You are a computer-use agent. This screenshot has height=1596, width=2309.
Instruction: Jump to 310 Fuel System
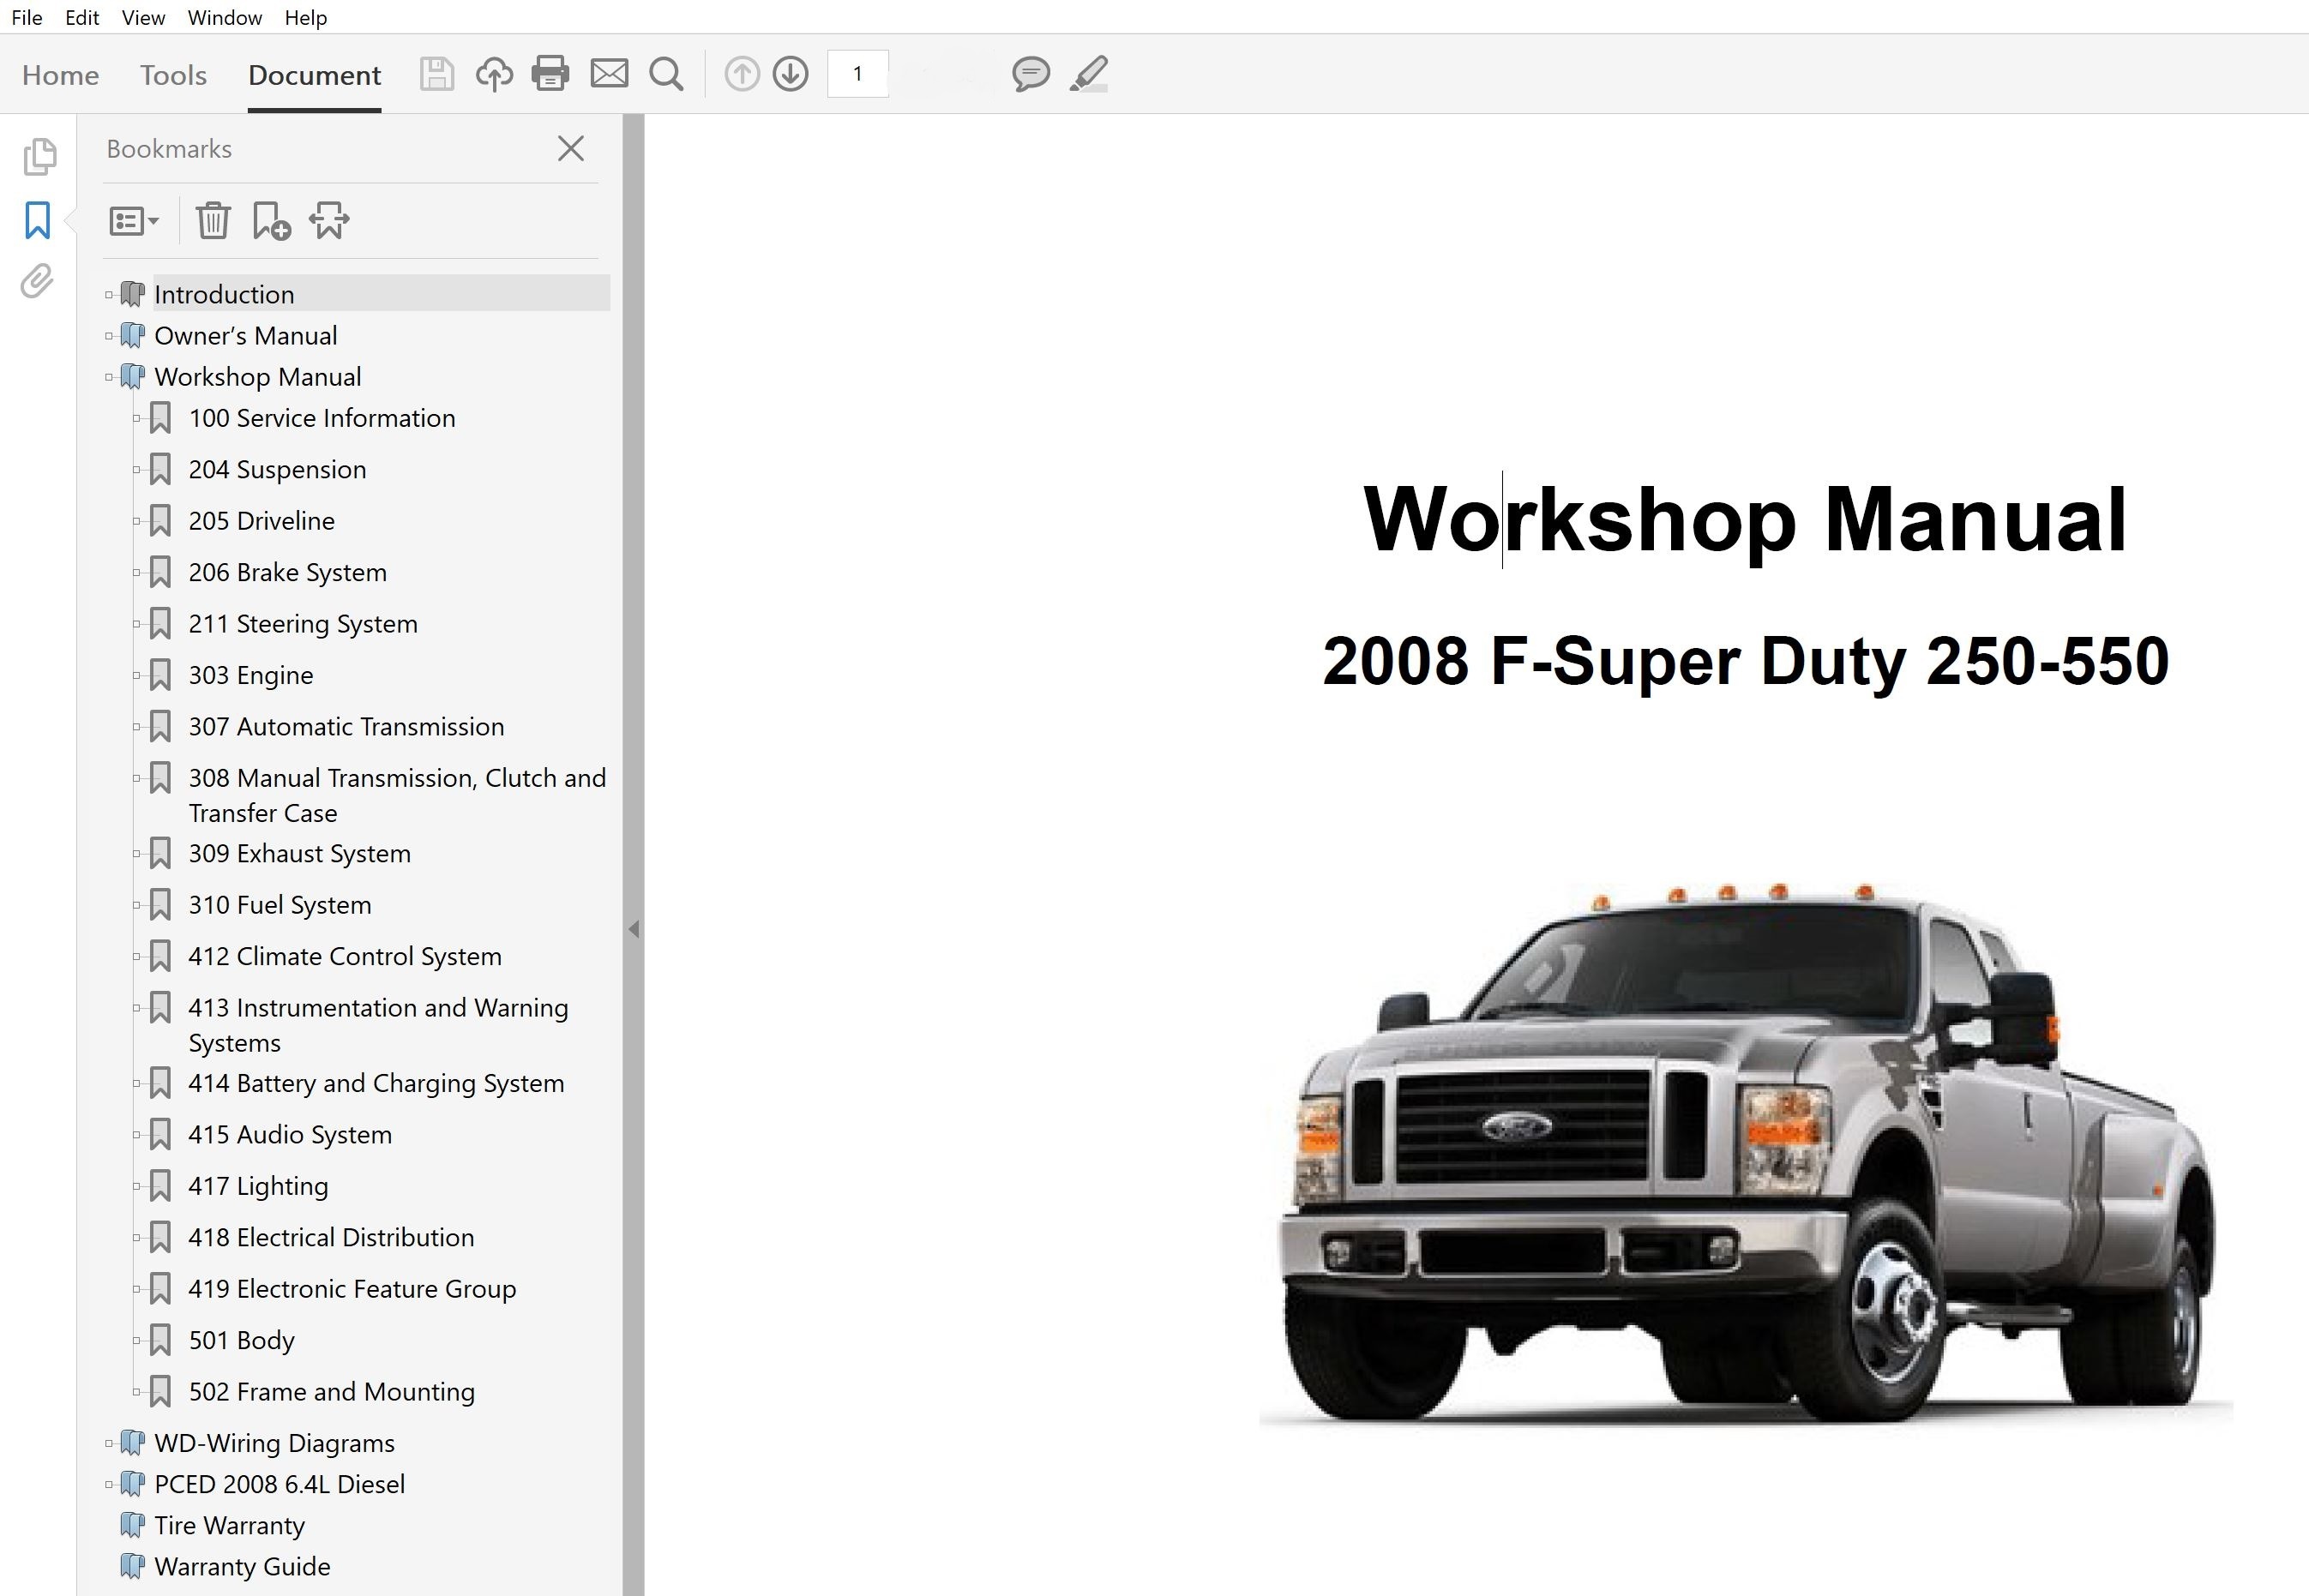coord(279,905)
